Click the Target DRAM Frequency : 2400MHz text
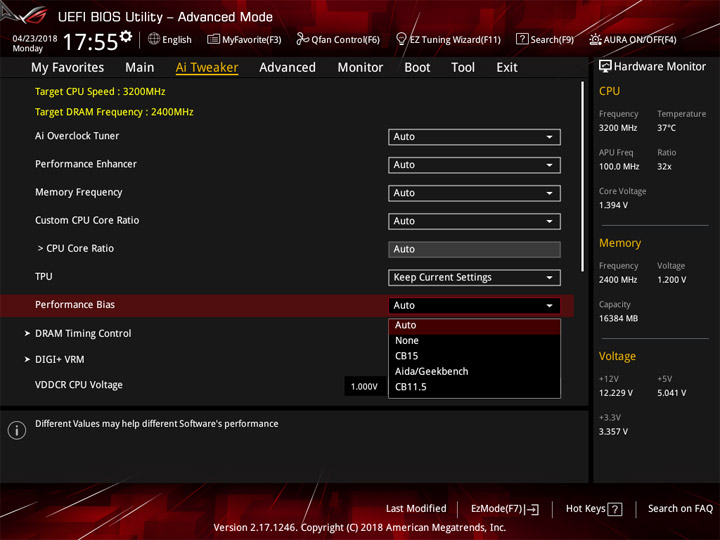 pyautogui.click(x=114, y=112)
